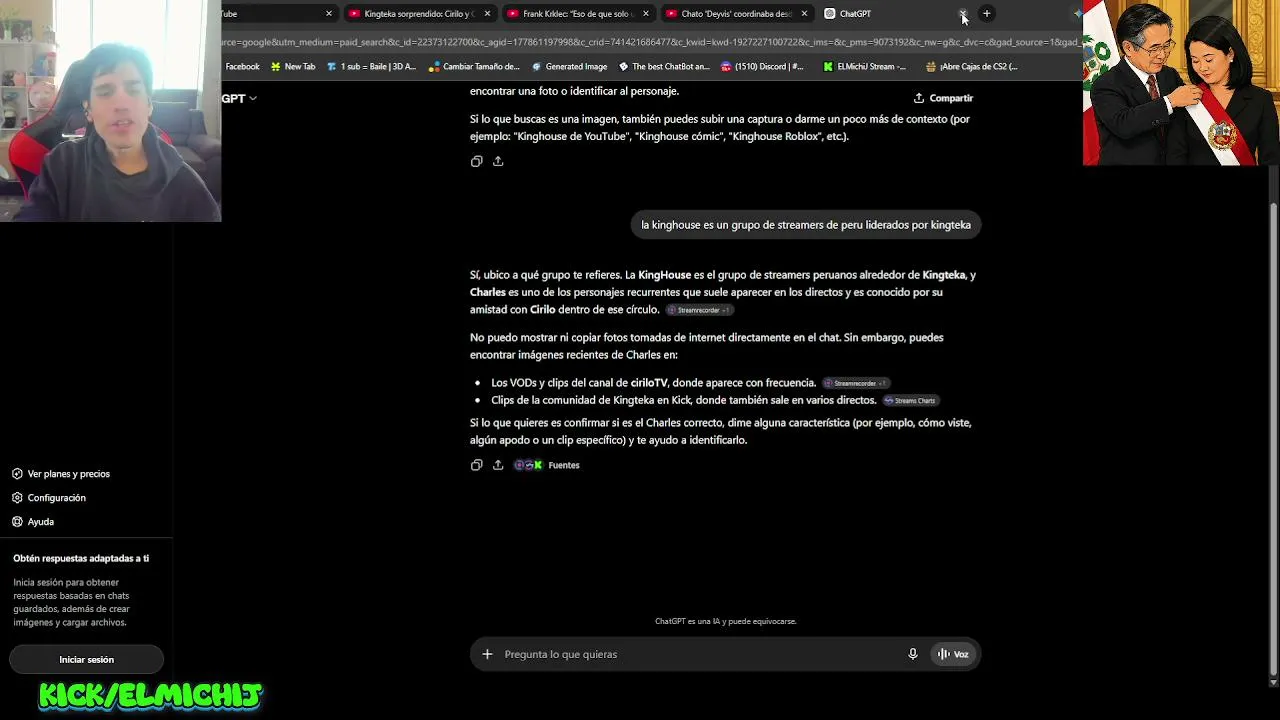Open the 'Generated Image' bookmark
Image resolution: width=1280 pixels, height=720 pixels.
[x=569, y=67]
